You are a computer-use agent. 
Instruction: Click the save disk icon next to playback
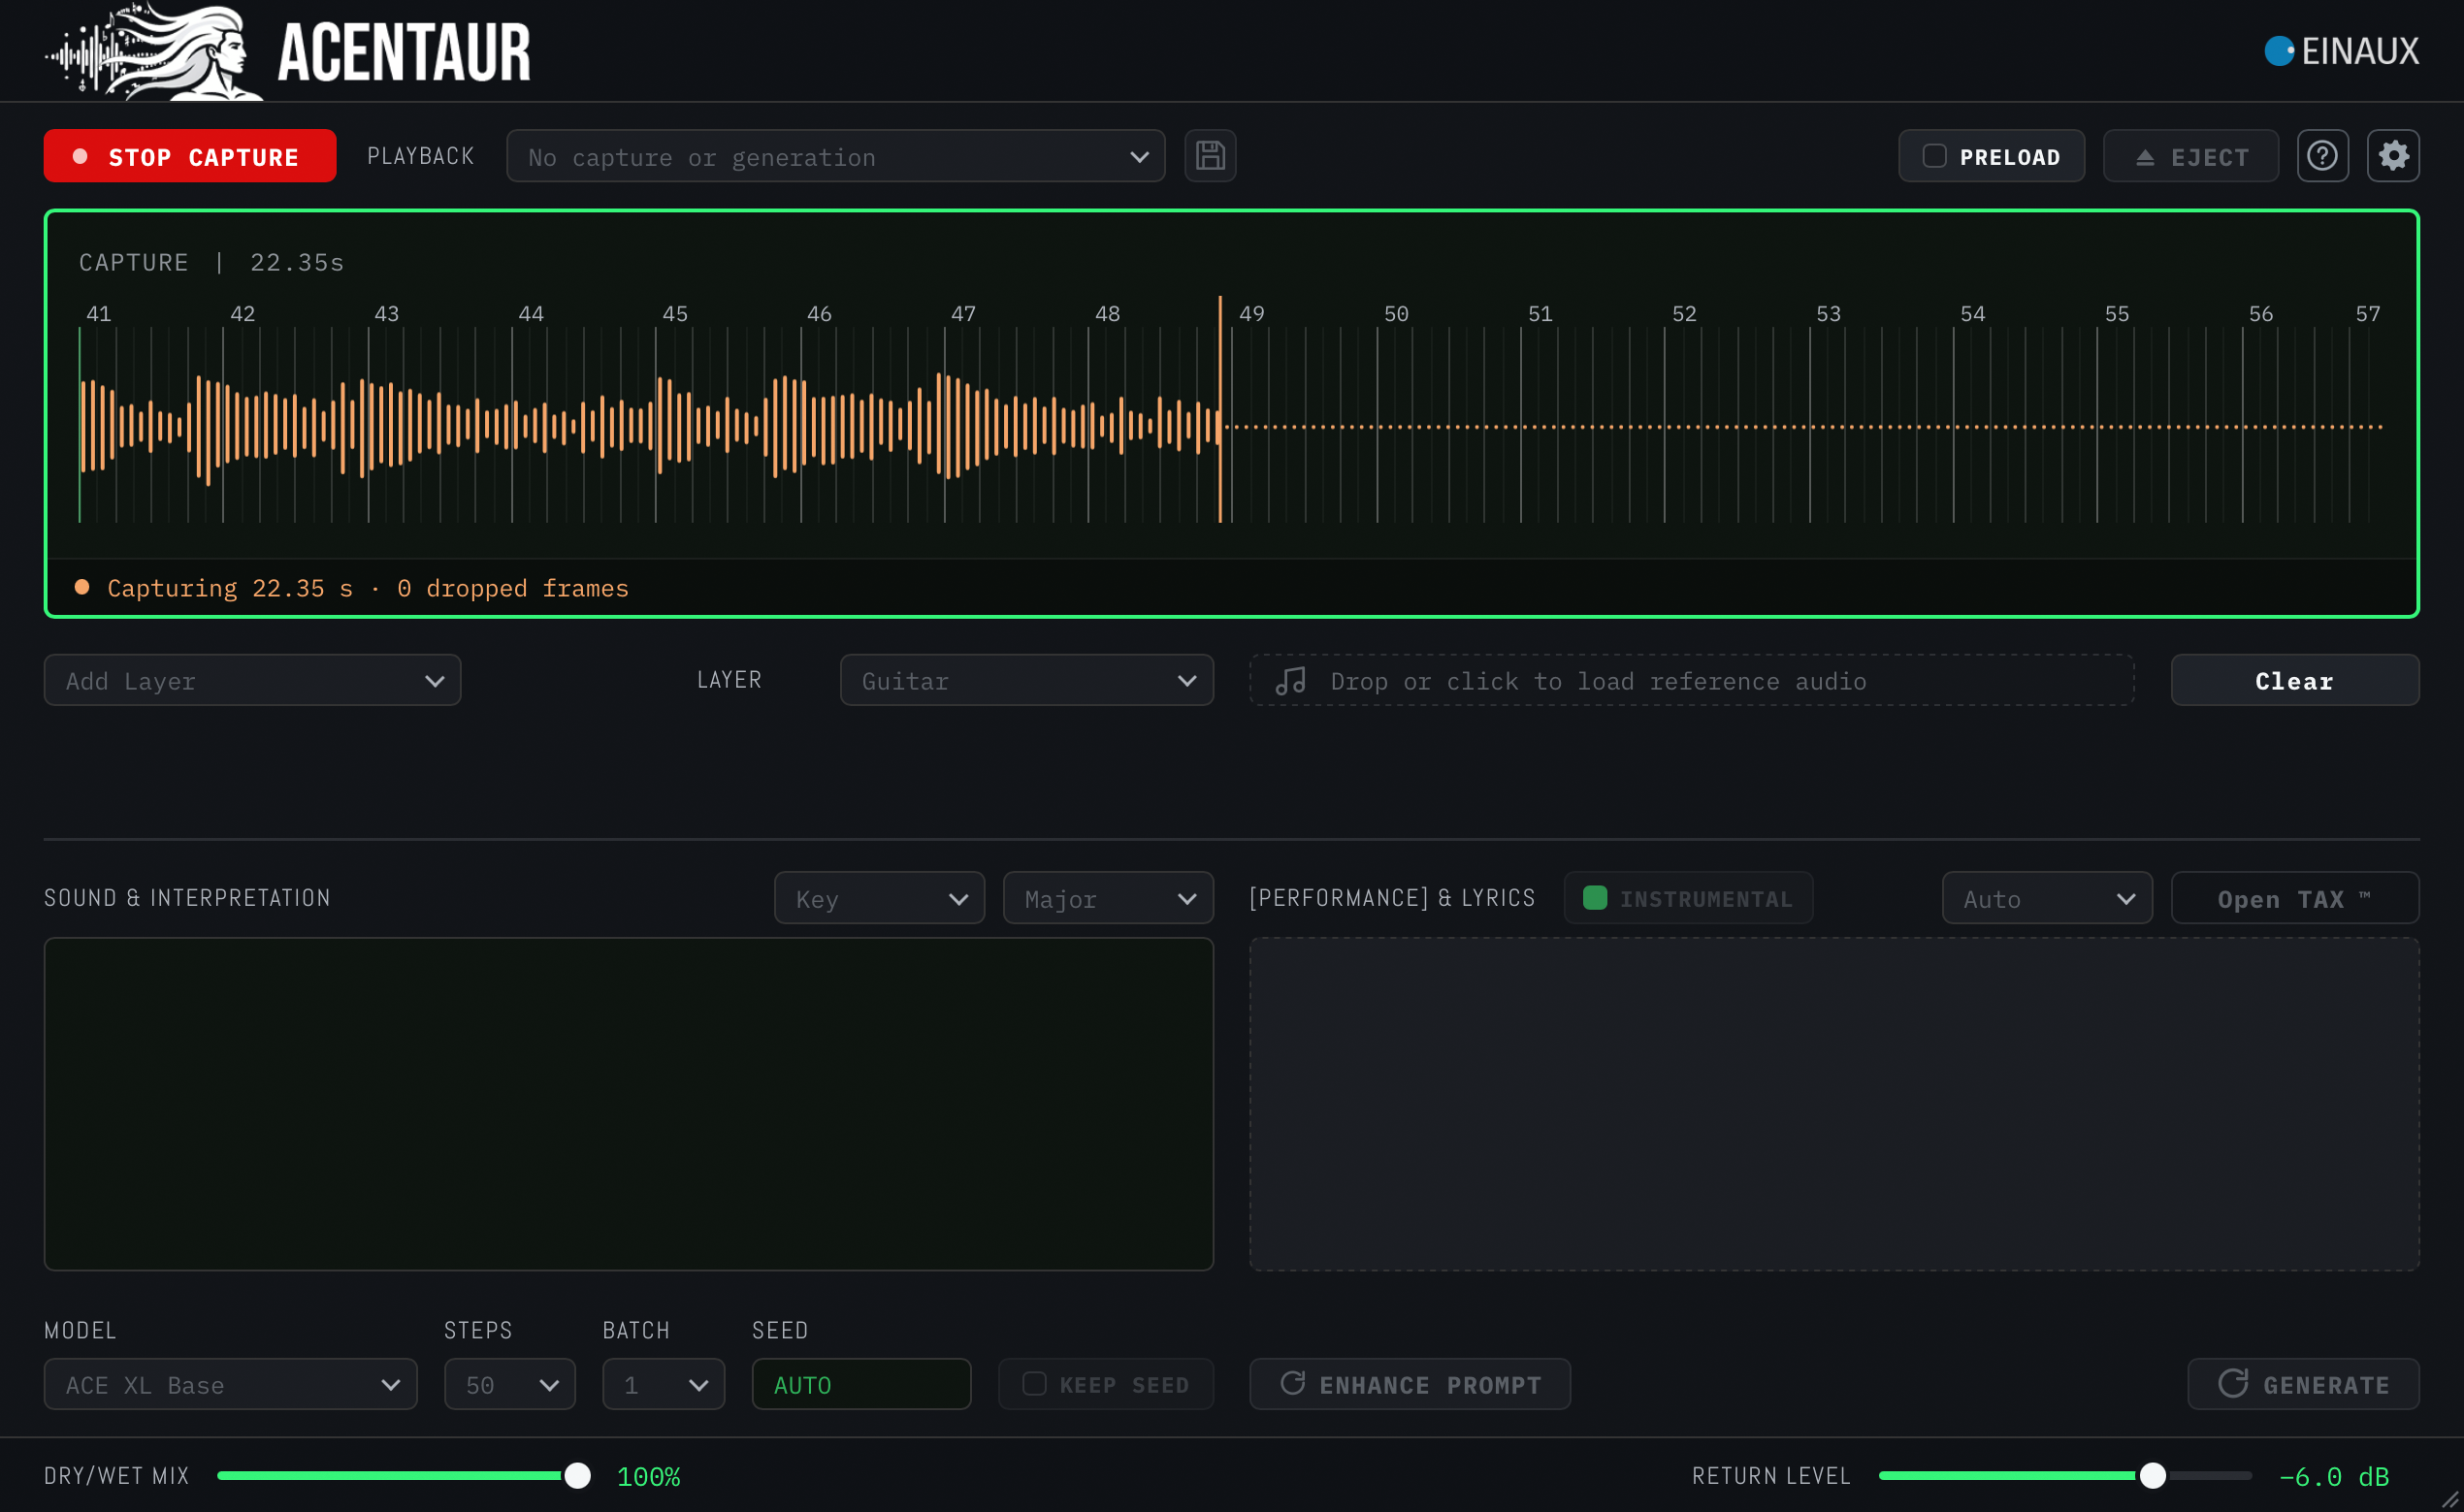click(x=1210, y=156)
